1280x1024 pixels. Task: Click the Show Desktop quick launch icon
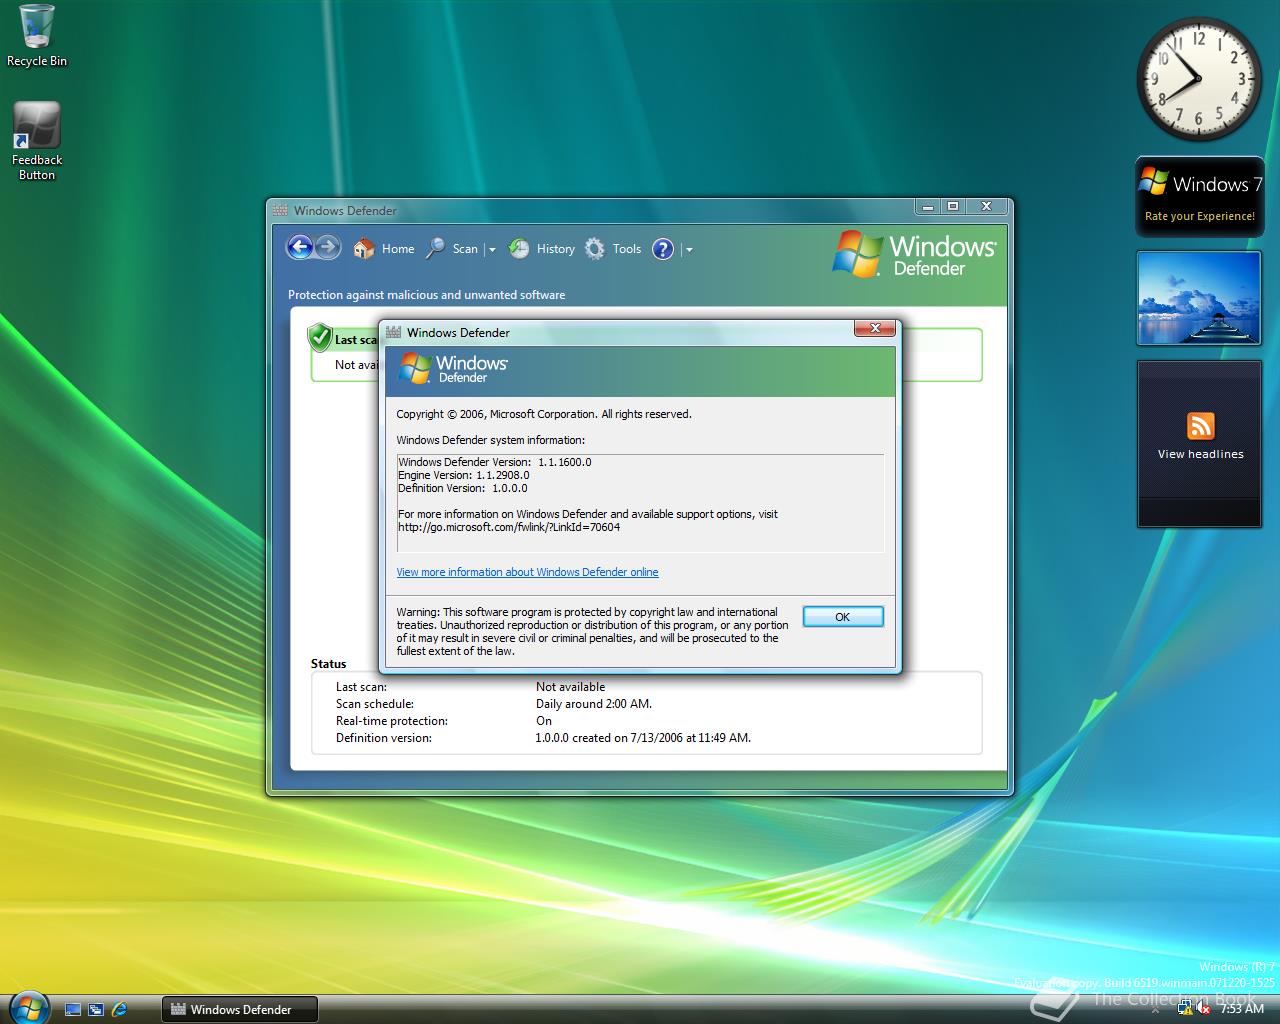coord(72,1010)
